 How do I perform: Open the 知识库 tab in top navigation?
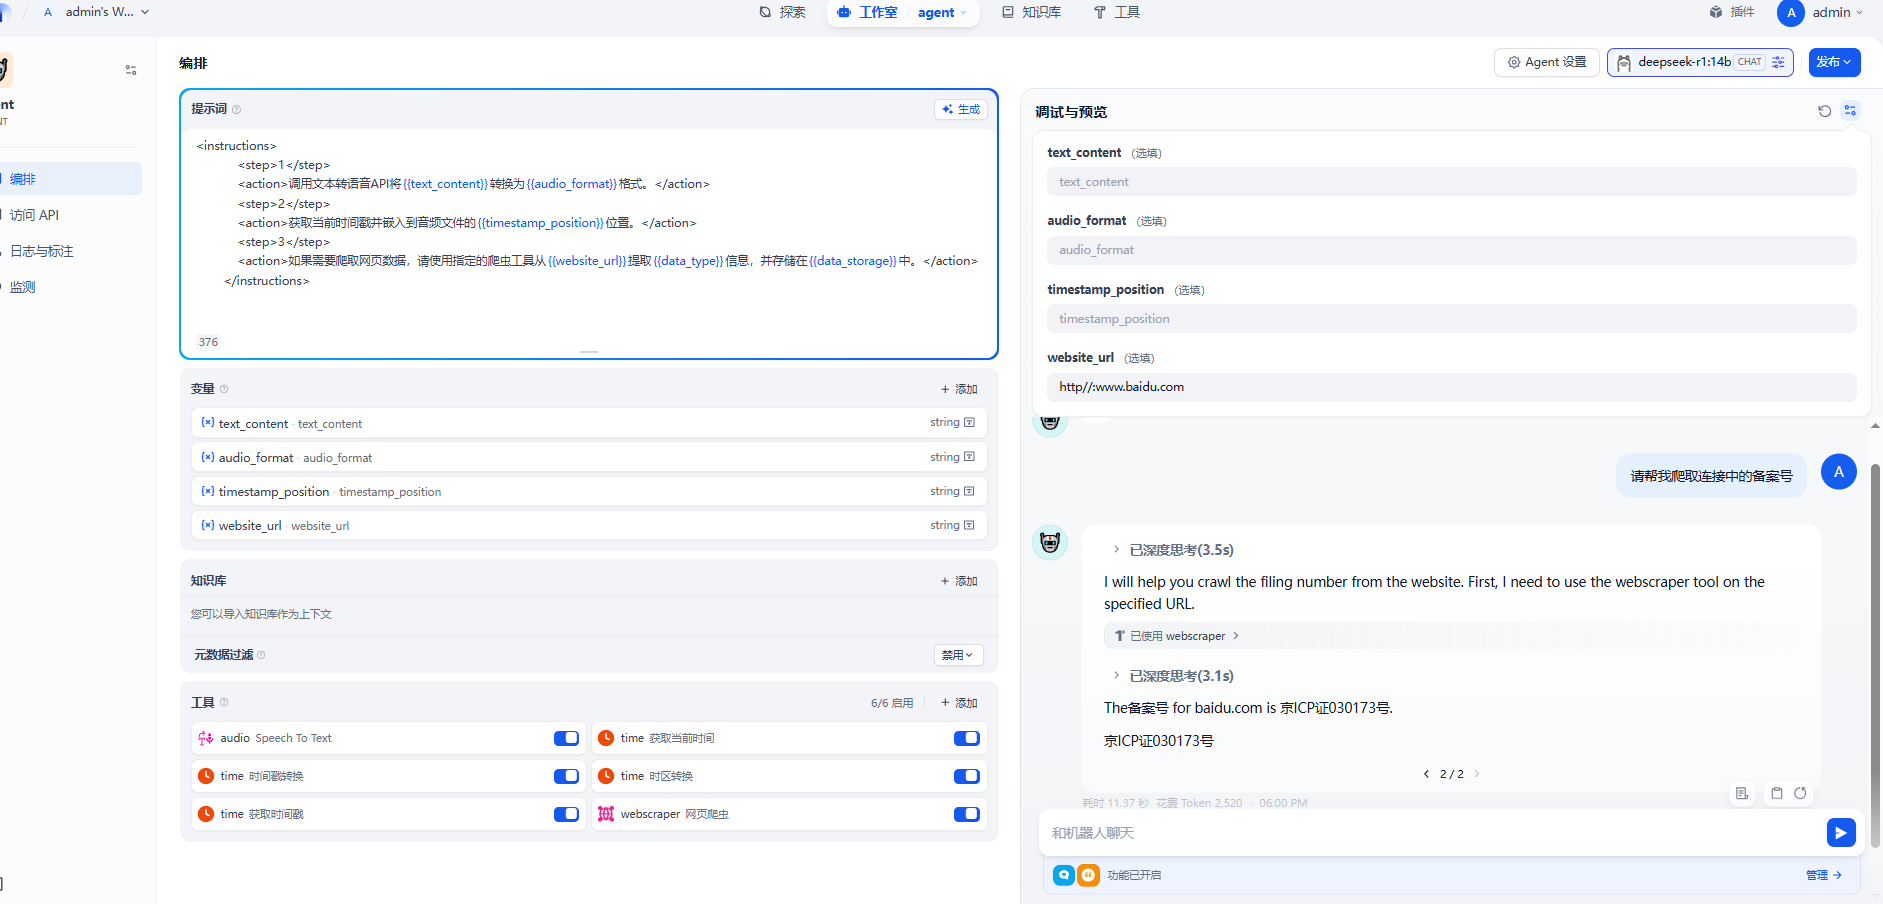[1031, 12]
